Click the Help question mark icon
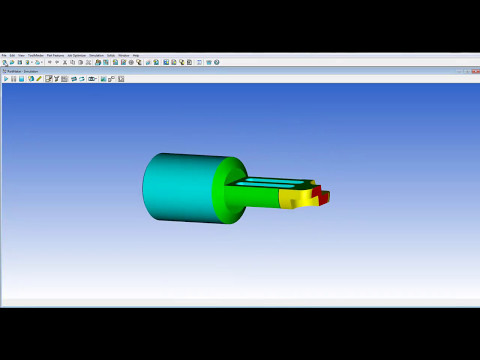The height and width of the screenshot is (360, 480). click(217, 62)
